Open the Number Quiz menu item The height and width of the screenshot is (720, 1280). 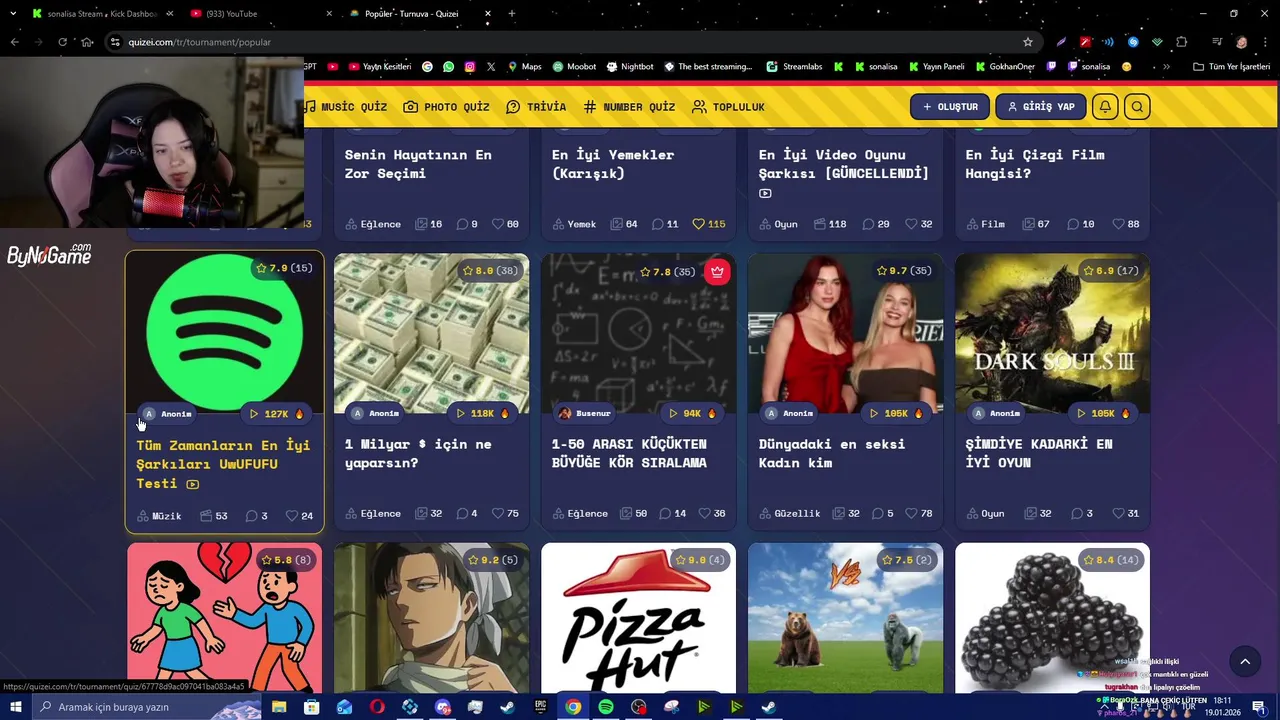point(629,107)
